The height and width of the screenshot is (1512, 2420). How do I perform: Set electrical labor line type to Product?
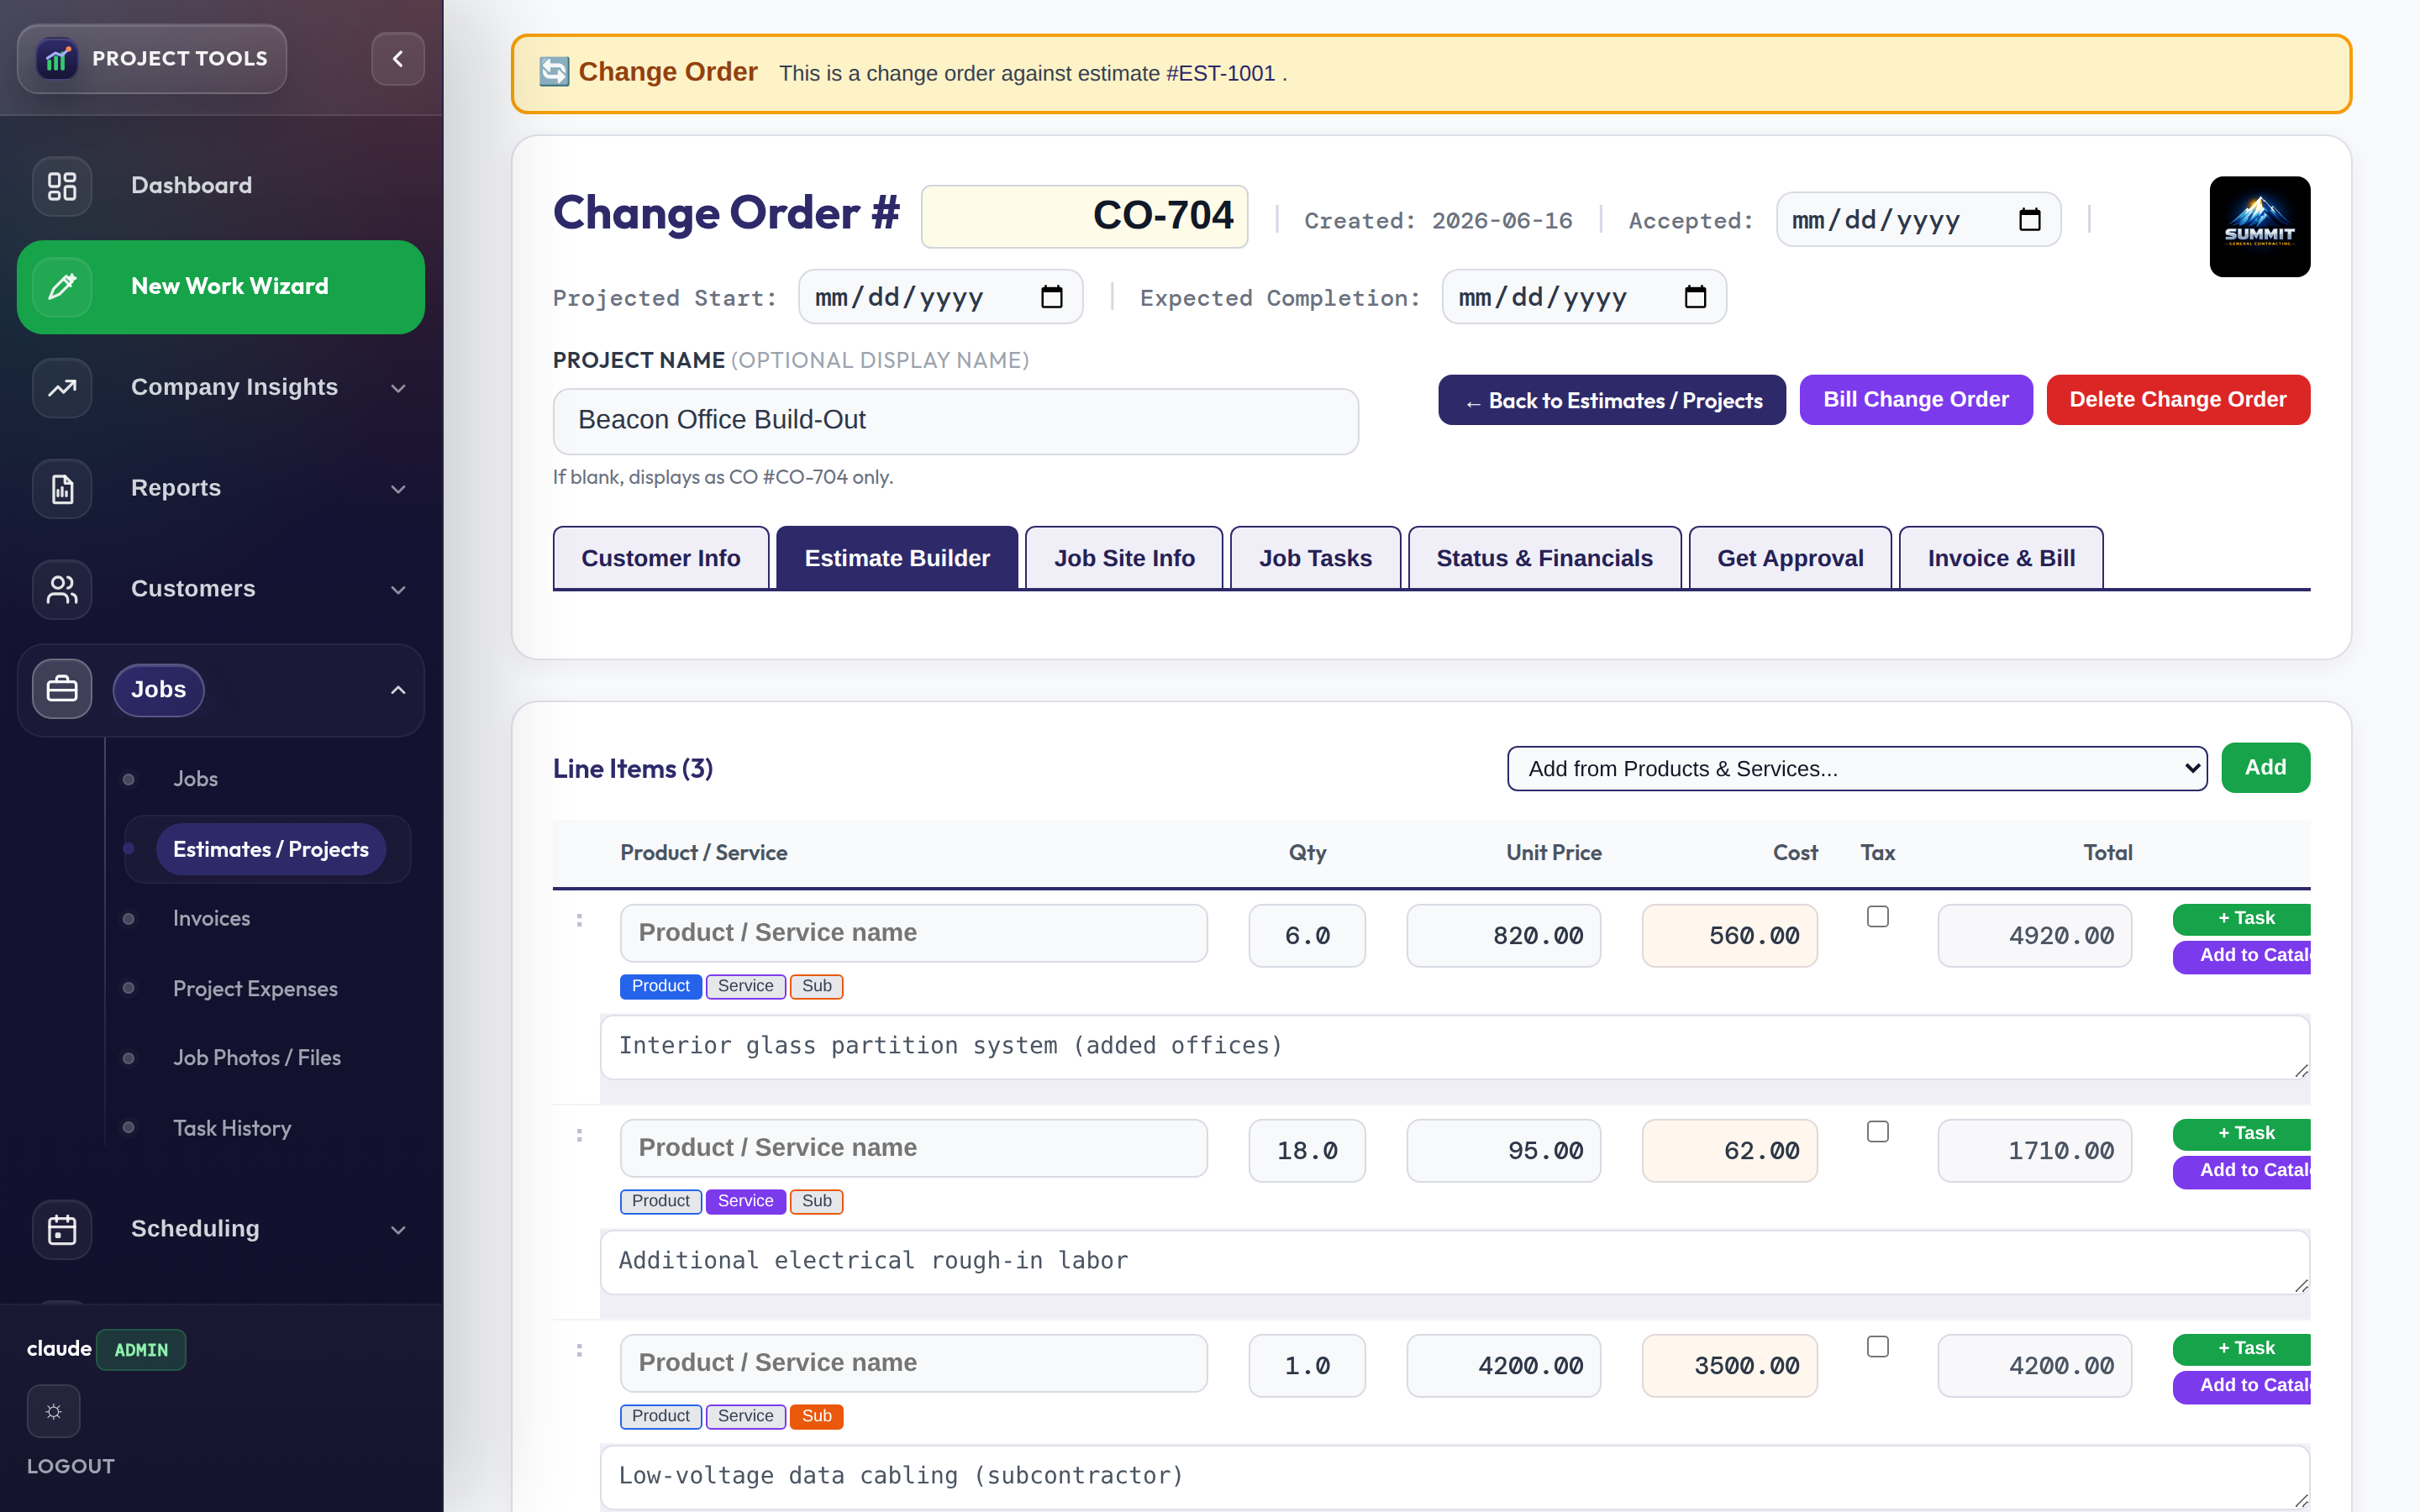(660, 1201)
